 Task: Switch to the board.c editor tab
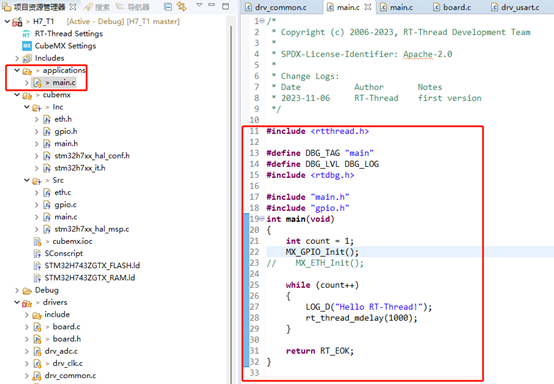[x=452, y=7]
